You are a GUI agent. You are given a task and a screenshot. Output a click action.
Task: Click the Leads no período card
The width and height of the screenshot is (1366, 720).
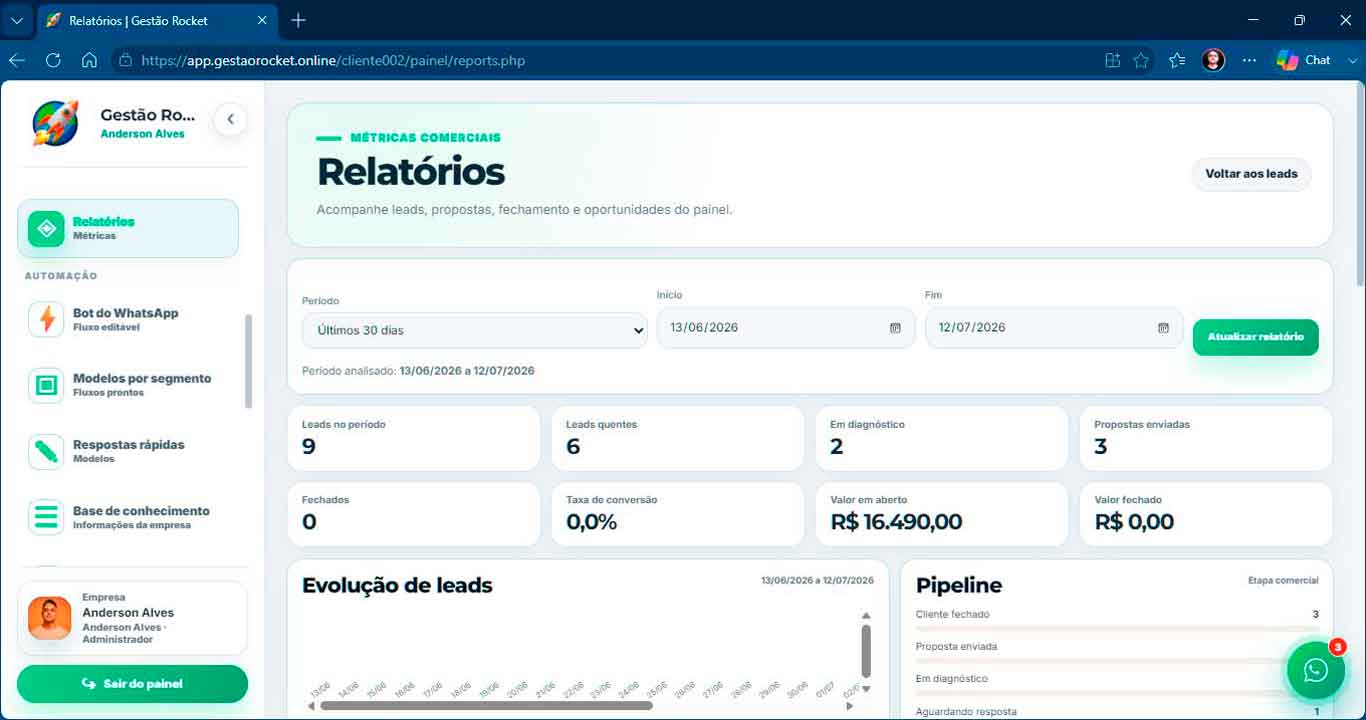pyautogui.click(x=414, y=438)
